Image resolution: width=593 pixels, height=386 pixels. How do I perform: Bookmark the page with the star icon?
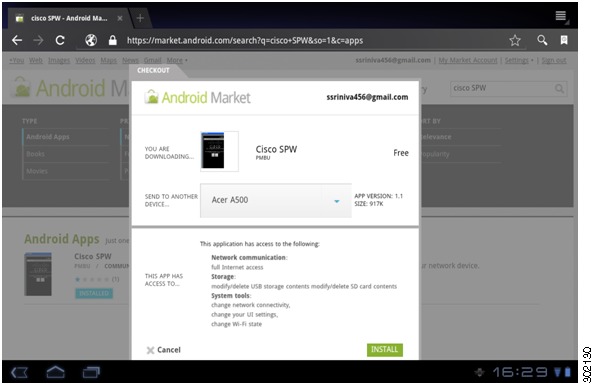(515, 40)
